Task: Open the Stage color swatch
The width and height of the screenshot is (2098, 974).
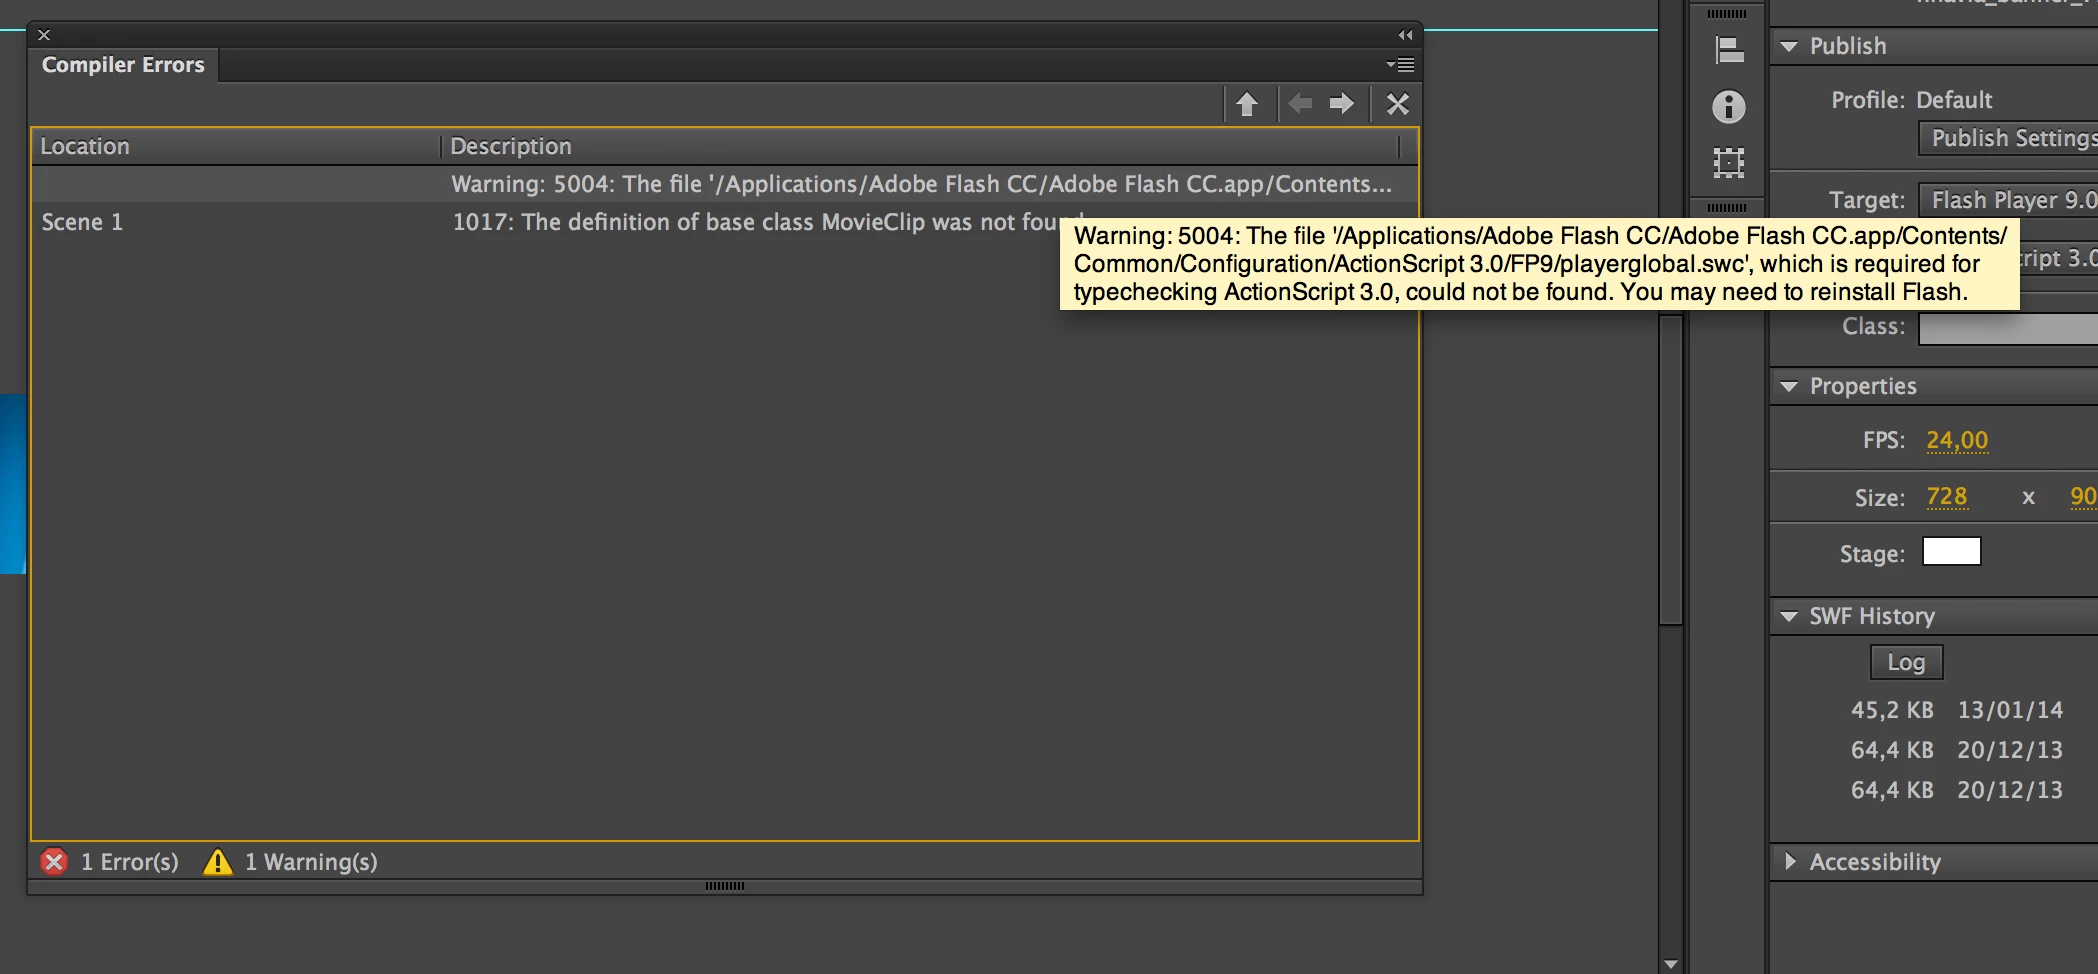Action: (1952, 552)
